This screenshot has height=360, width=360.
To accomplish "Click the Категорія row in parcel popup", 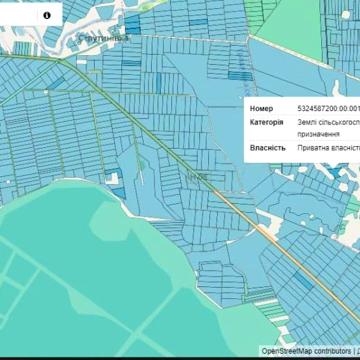I will coord(303,128).
